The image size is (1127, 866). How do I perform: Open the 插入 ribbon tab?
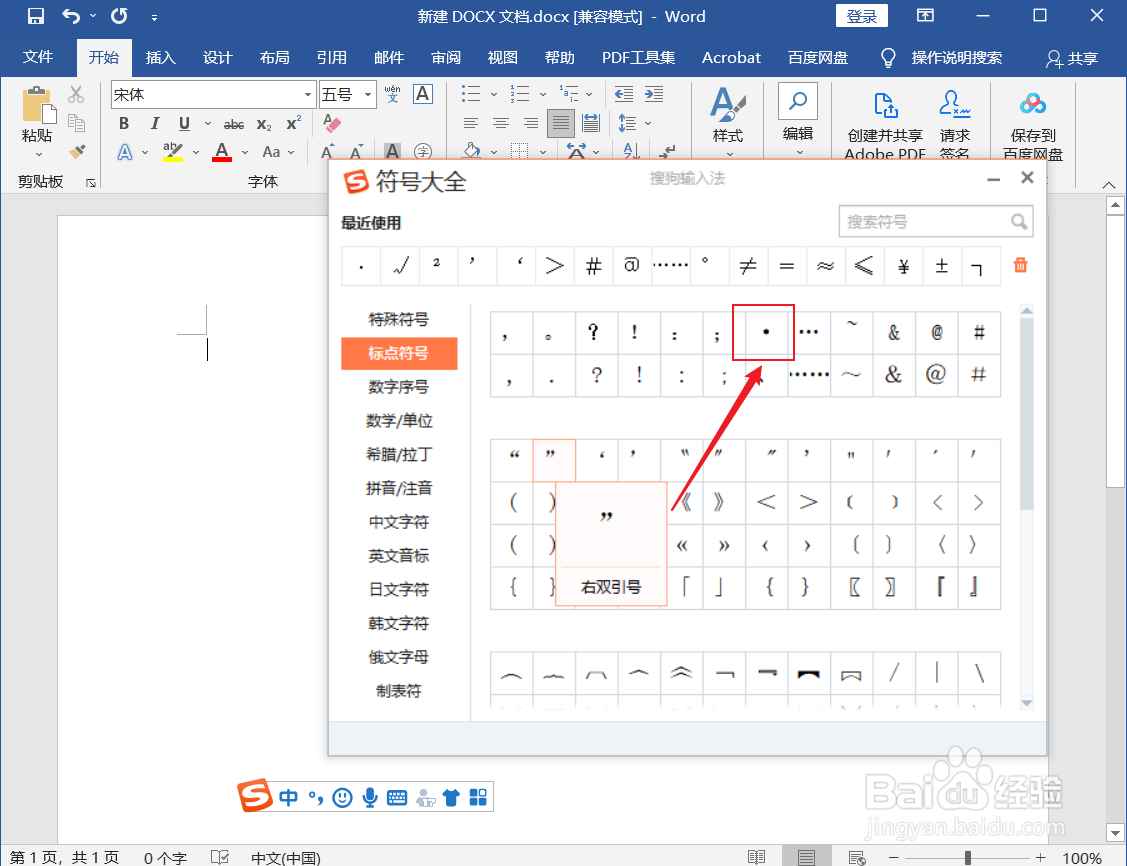coord(160,57)
